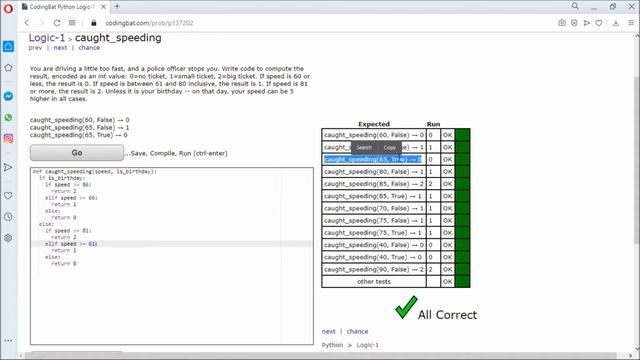640x360 pixels.
Task: Close the CodingBat Python Logic-1 tab
Action: coord(103,7)
